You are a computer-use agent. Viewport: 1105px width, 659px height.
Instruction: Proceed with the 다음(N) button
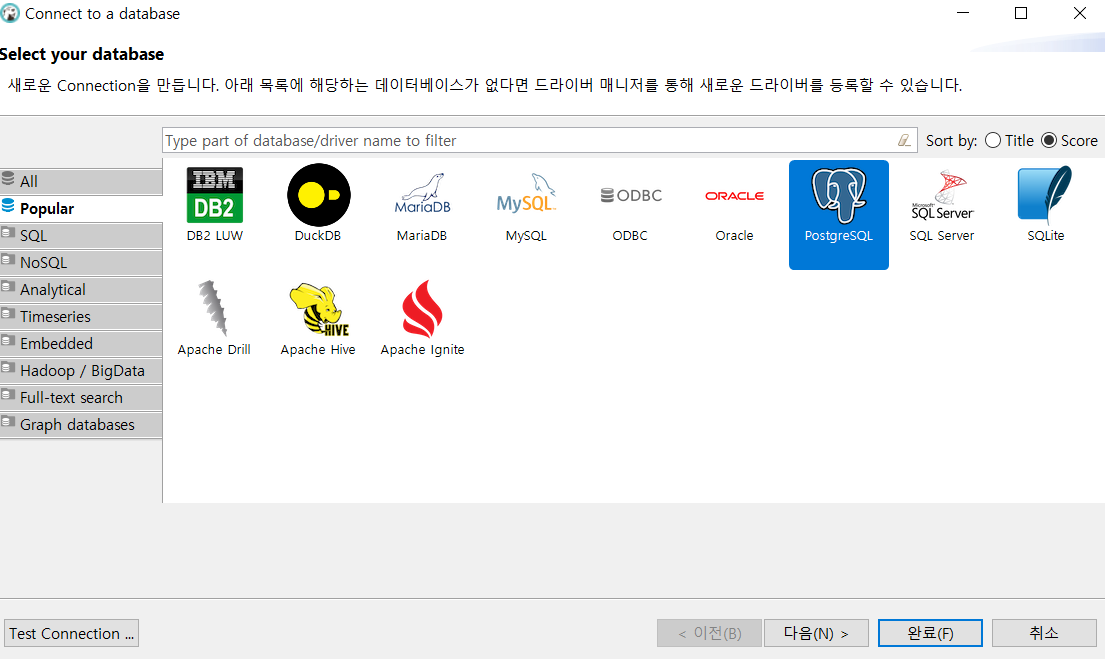816,633
